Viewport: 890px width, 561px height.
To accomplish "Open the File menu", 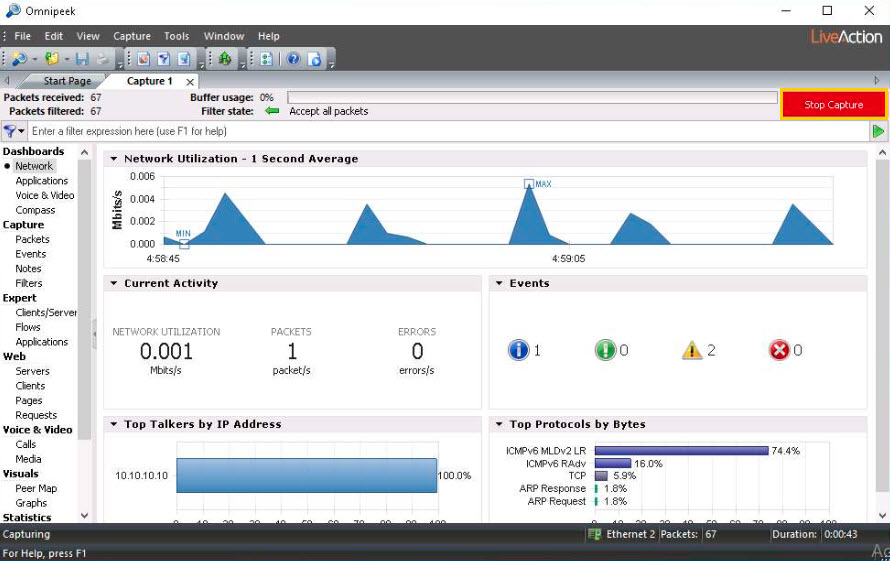I will pos(23,36).
